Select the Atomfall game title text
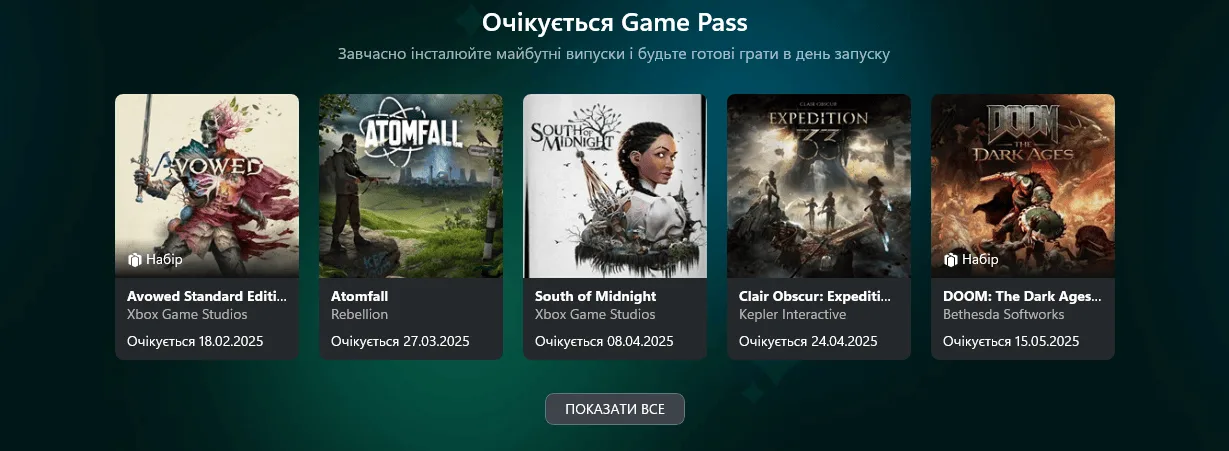The image size is (1229, 451). click(x=359, y=296)
